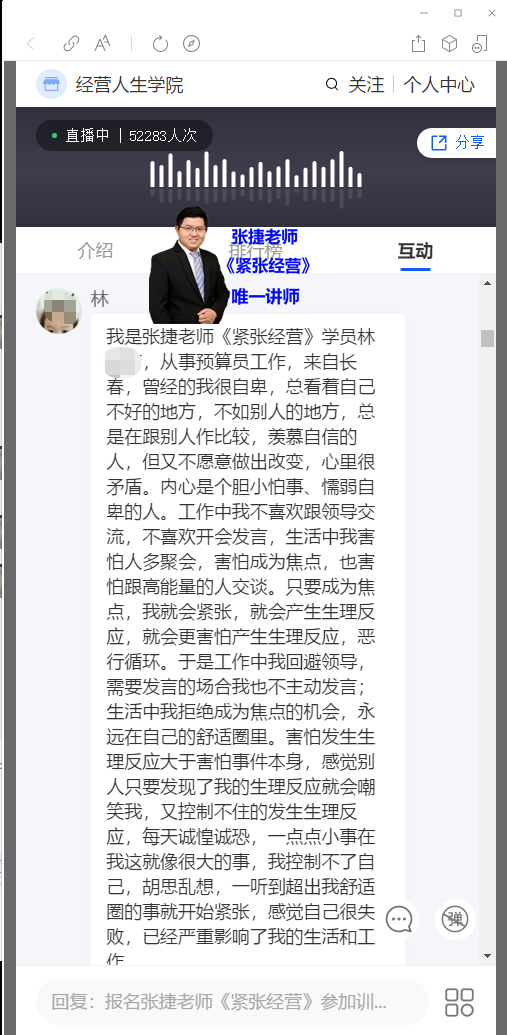507x1035 pixels.
Task: Open the four-square grid menu icon
Action: tap(459, 1002)
